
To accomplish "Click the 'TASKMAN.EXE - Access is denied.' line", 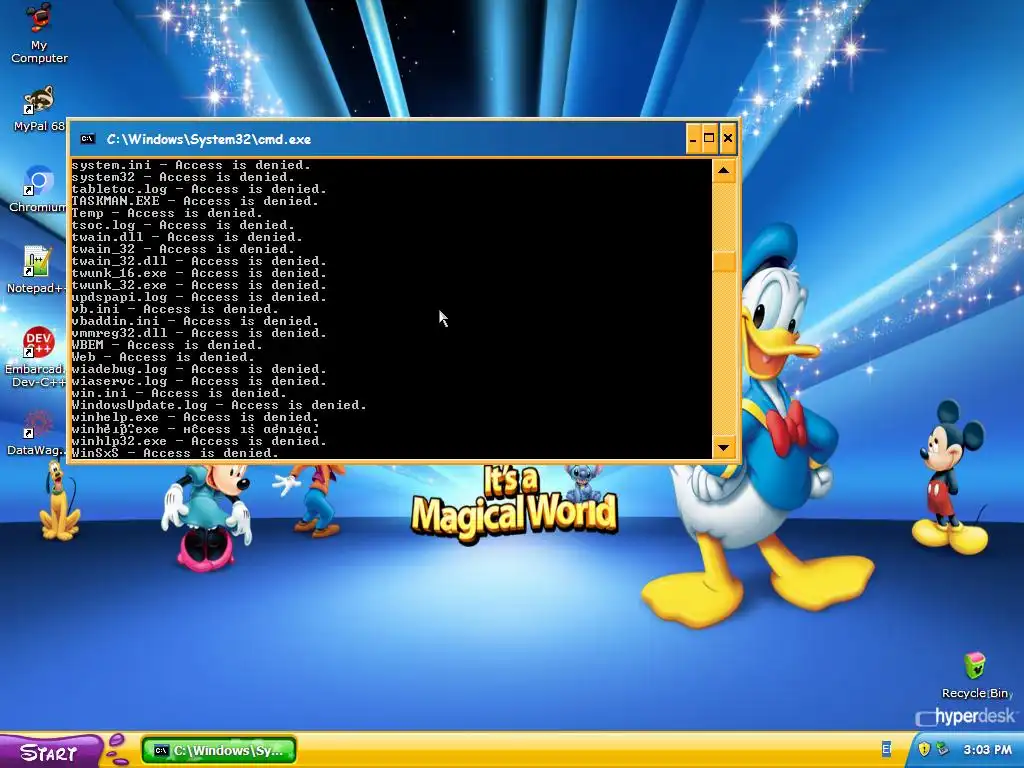I will 195,201.
